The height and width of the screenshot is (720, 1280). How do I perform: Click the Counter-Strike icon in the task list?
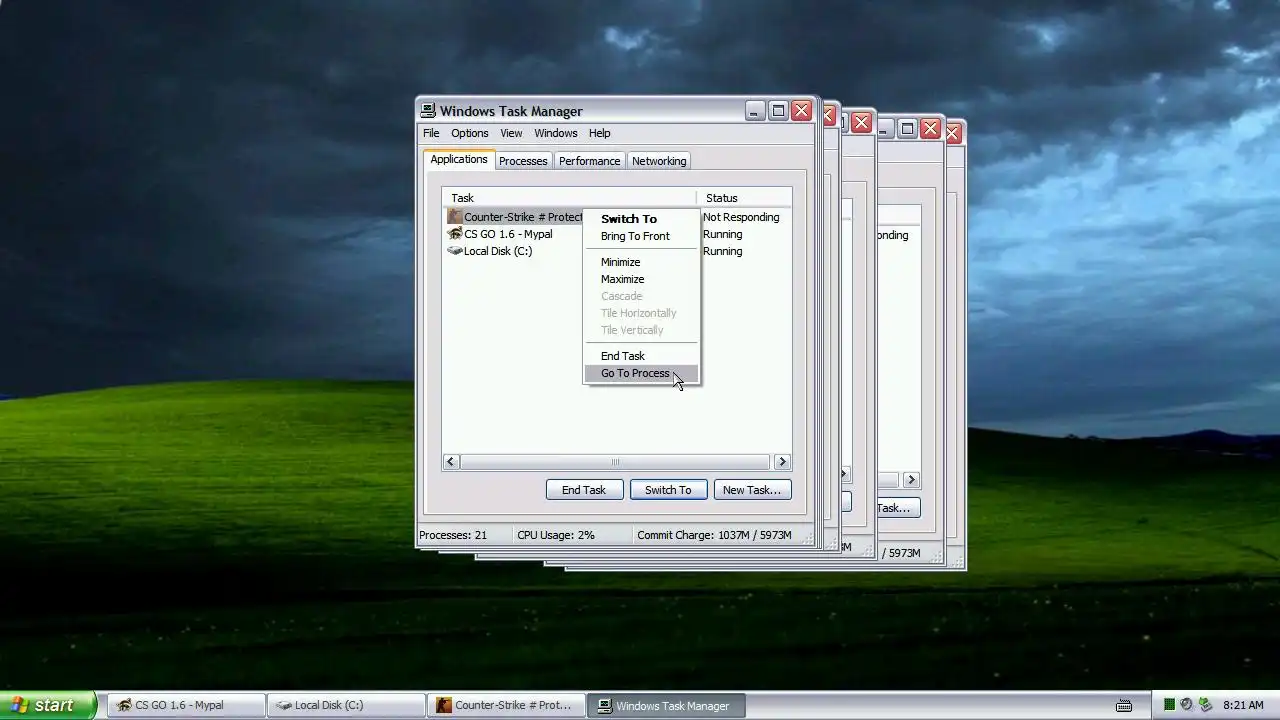point(455,217)
